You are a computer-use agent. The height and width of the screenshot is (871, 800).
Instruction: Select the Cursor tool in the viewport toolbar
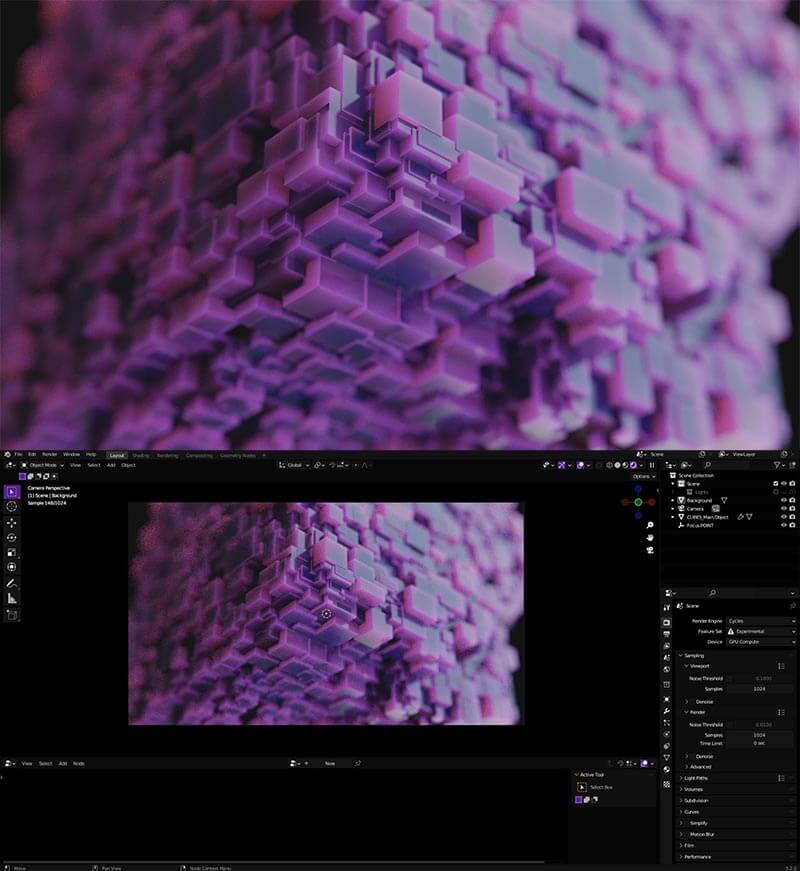coord(12,507)
